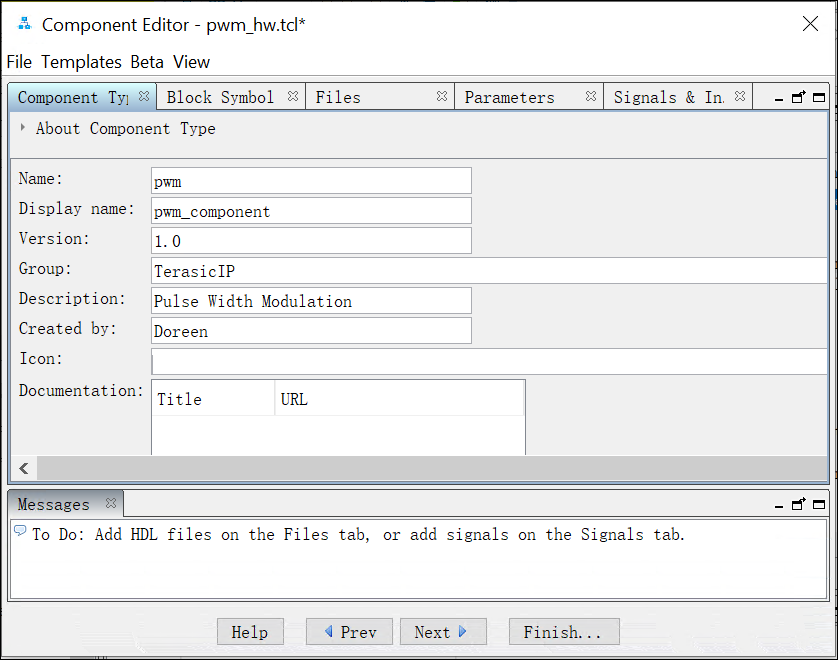Close the Messages tab with its x icon

click(110, 504)
